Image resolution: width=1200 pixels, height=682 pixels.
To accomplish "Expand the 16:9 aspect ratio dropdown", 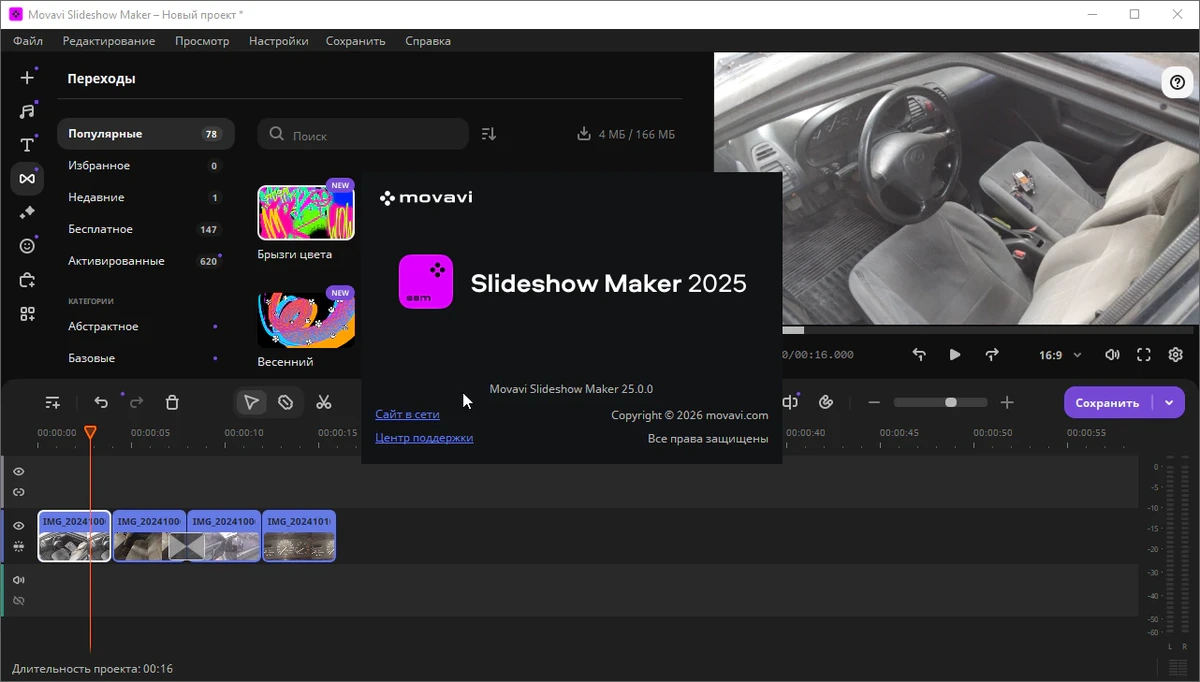I will (x=1060, y=355).
